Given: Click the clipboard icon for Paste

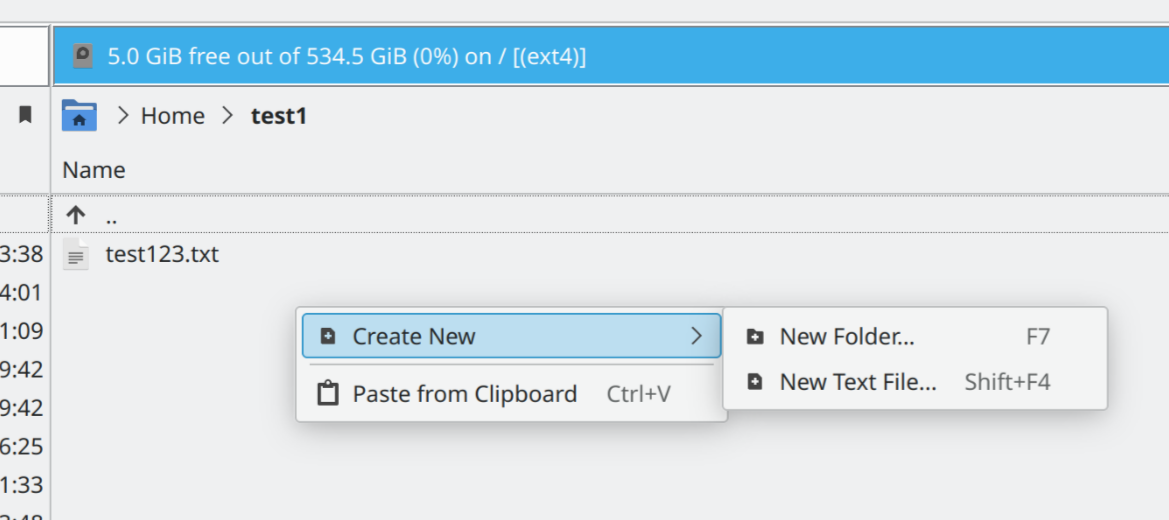Looking at the screenshot, I should point(328,394).
